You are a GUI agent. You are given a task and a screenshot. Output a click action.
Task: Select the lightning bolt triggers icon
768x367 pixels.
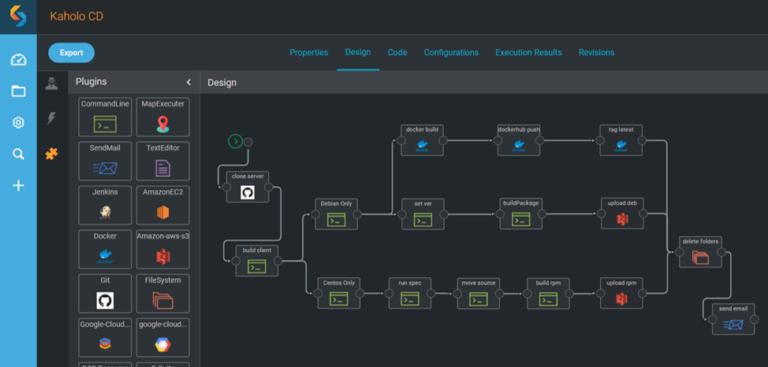[51, 118]
